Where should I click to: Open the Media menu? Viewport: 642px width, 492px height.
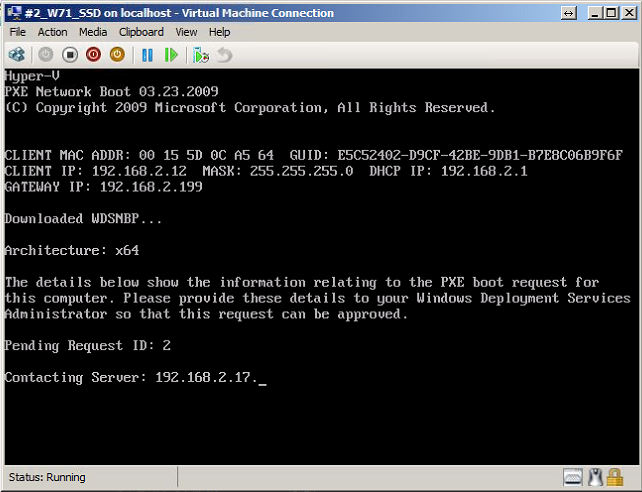coord(93,32)
